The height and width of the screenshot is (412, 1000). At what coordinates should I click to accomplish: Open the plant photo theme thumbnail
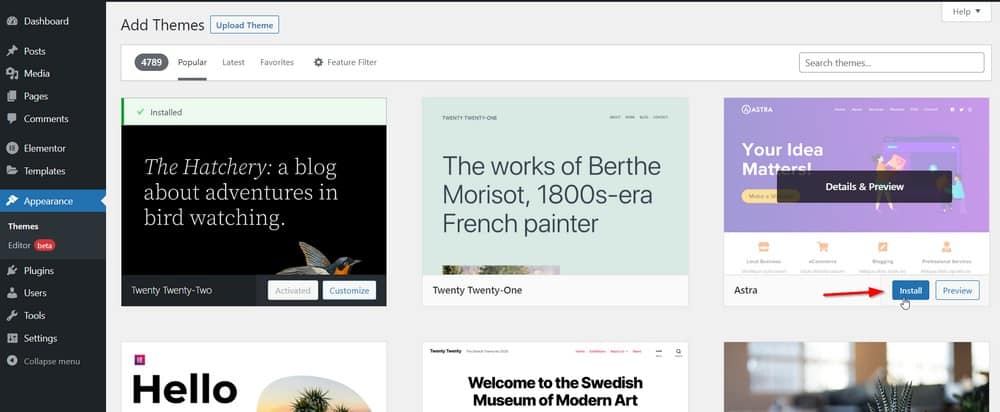click(x=857, y=377)
